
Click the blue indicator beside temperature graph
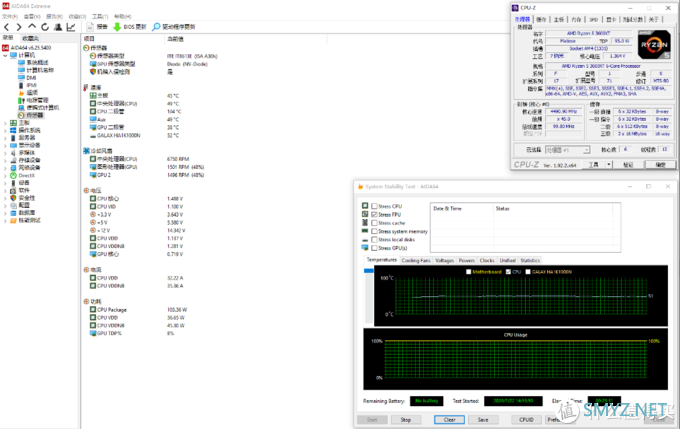coord(369,271)
